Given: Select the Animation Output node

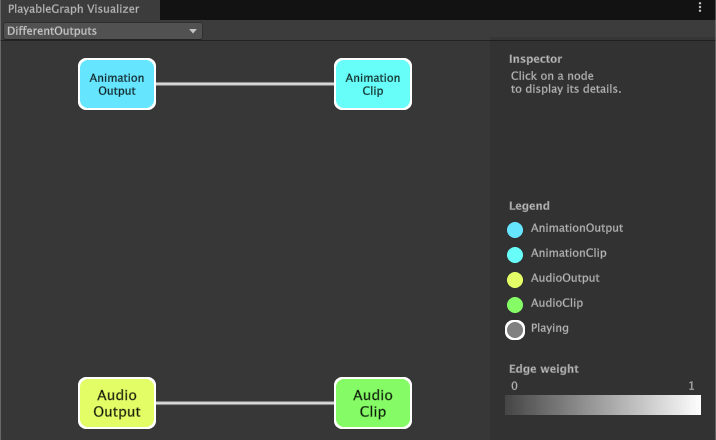Looking at the screenshot, I should click(x=117, y=84).
